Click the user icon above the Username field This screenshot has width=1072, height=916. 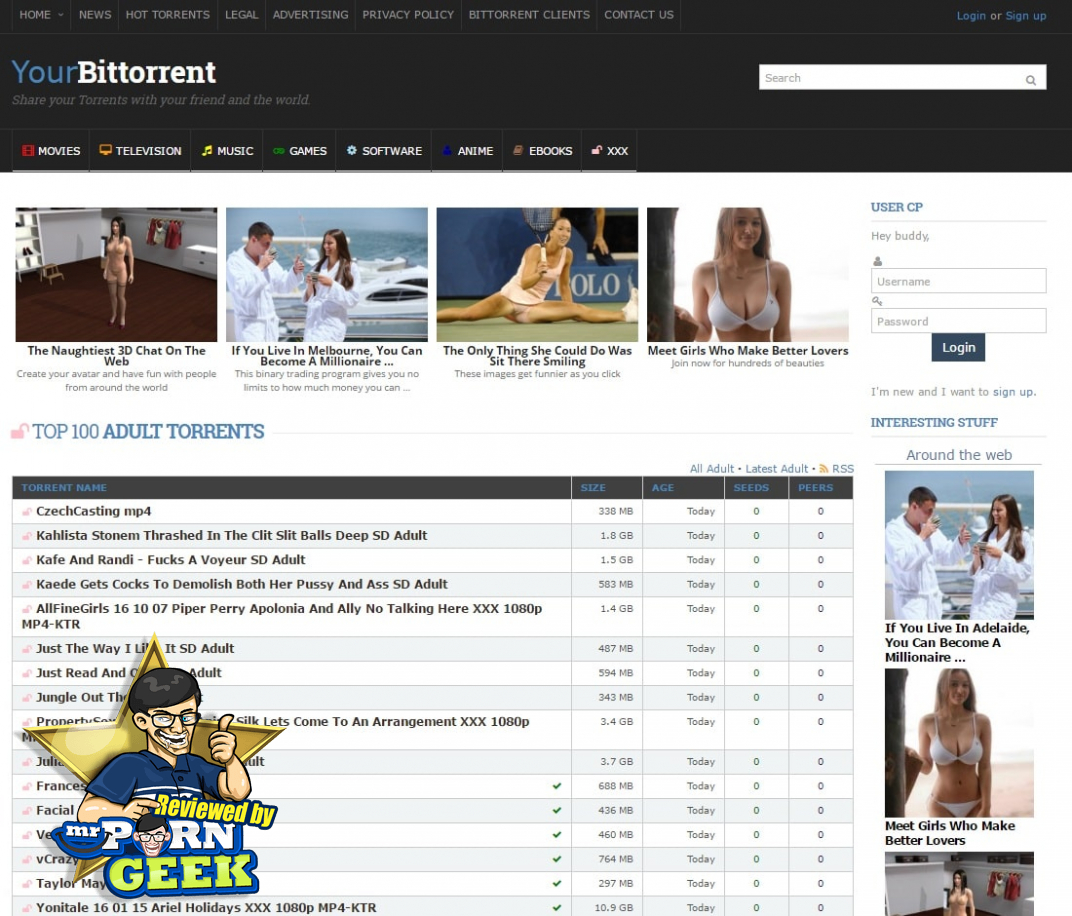(877, 261)
